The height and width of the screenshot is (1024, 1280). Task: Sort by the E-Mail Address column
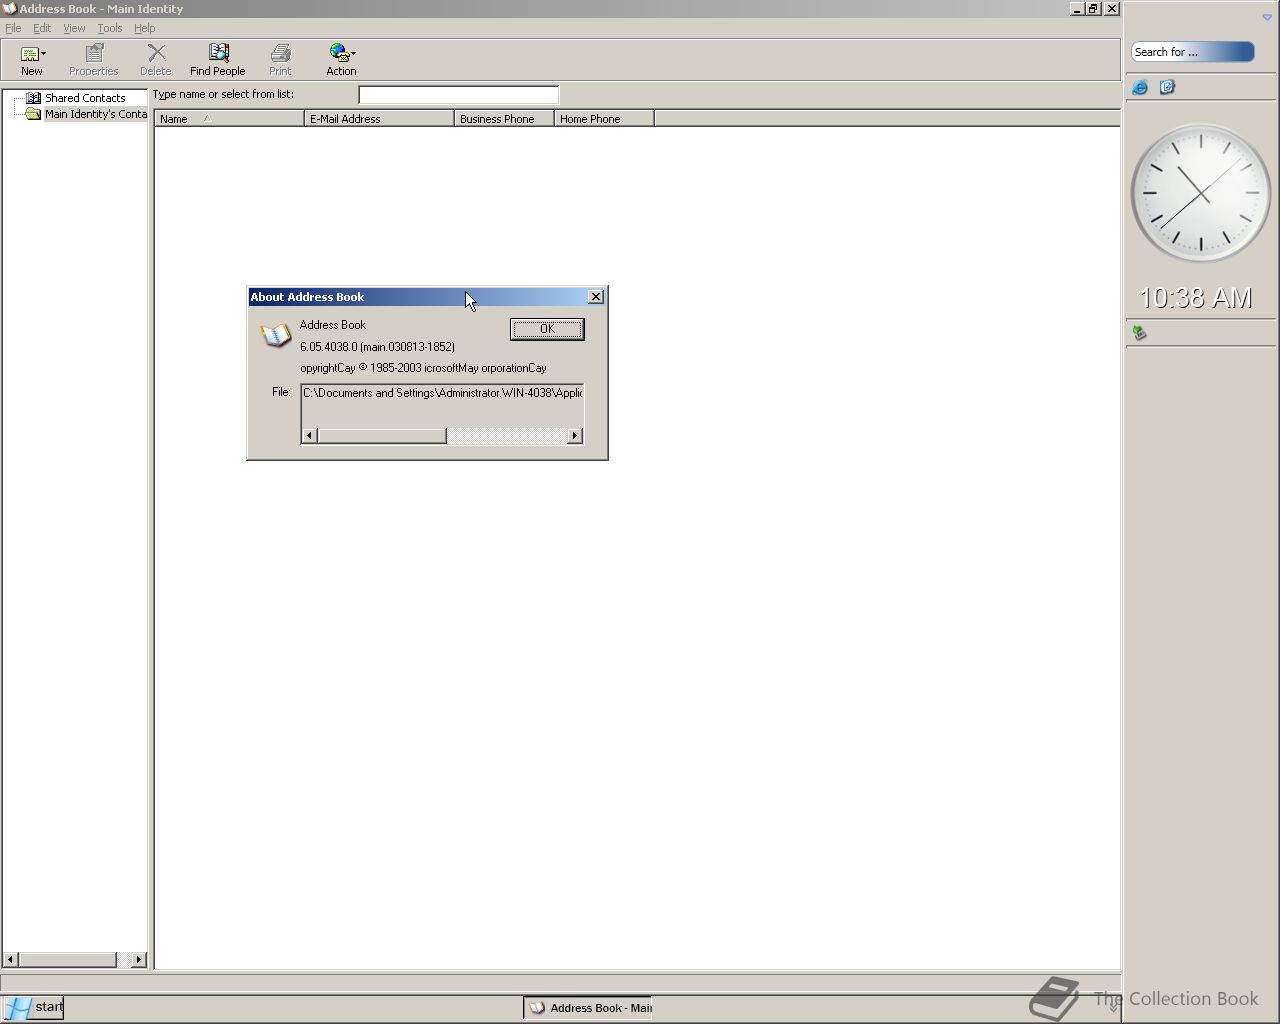coord(379,119)
